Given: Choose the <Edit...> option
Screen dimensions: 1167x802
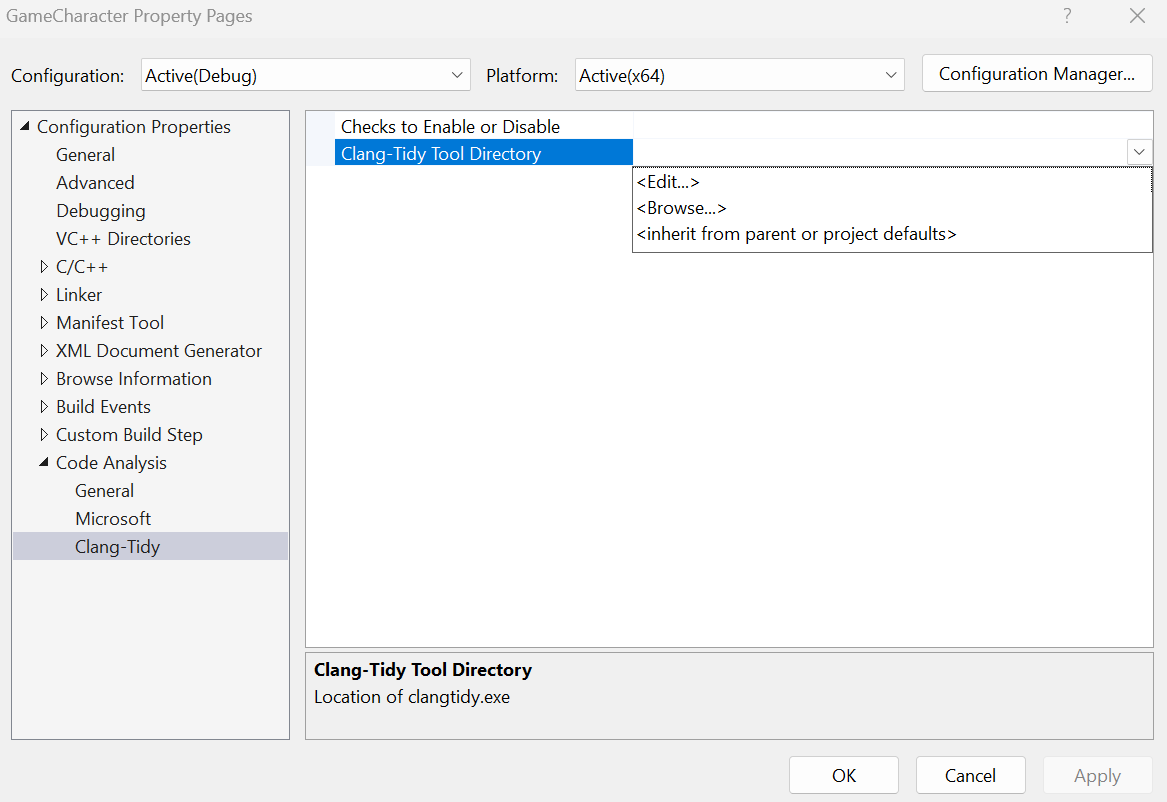Looking at the screenshot, I should 668,182.
